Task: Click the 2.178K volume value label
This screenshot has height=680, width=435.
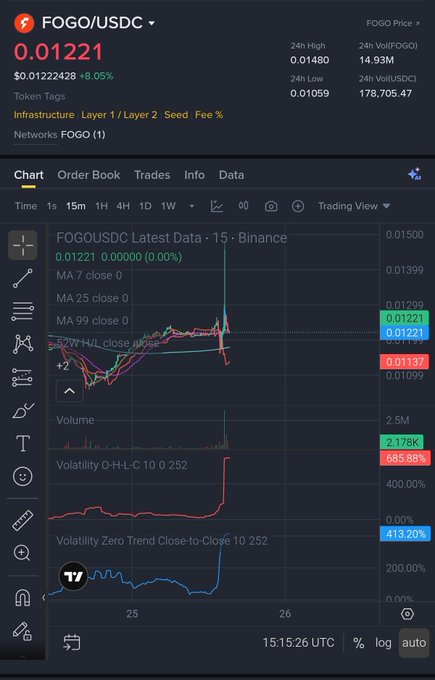Action: pos(402,442)
